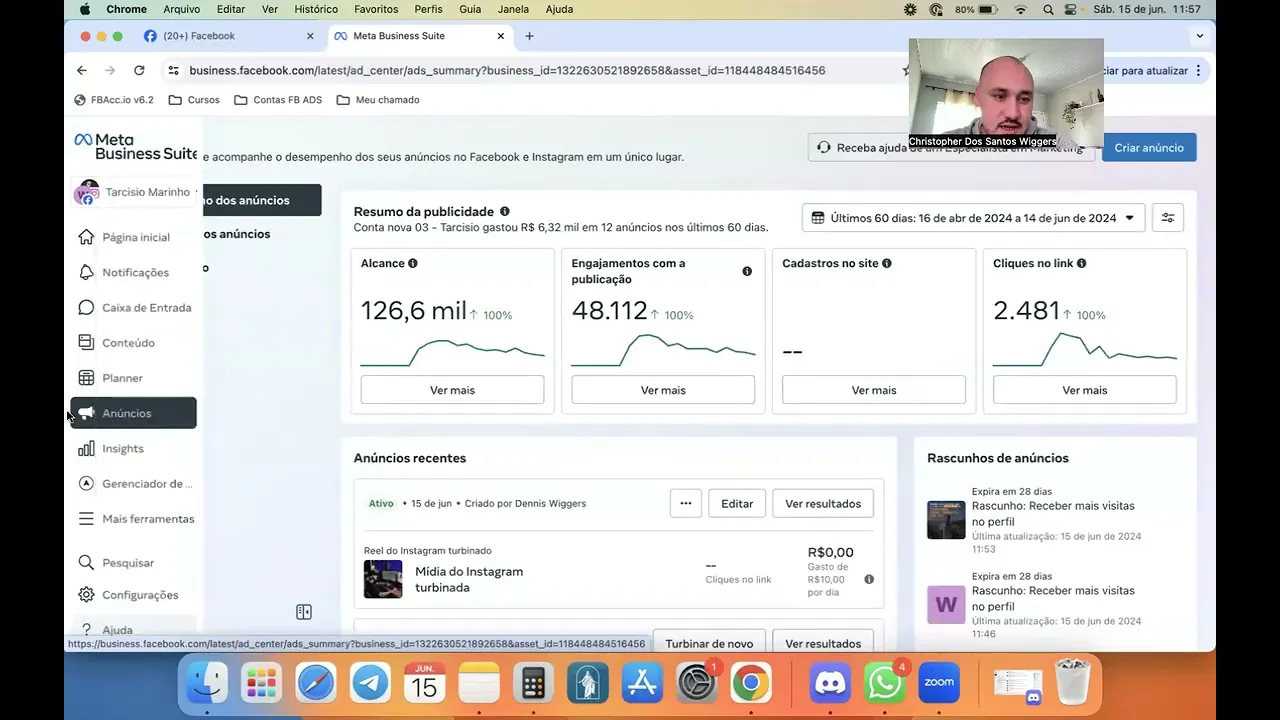Open Mídia do Instagram turbinada thumbnail
This screenshot has width=1280, height=720.
coord(383,579)
